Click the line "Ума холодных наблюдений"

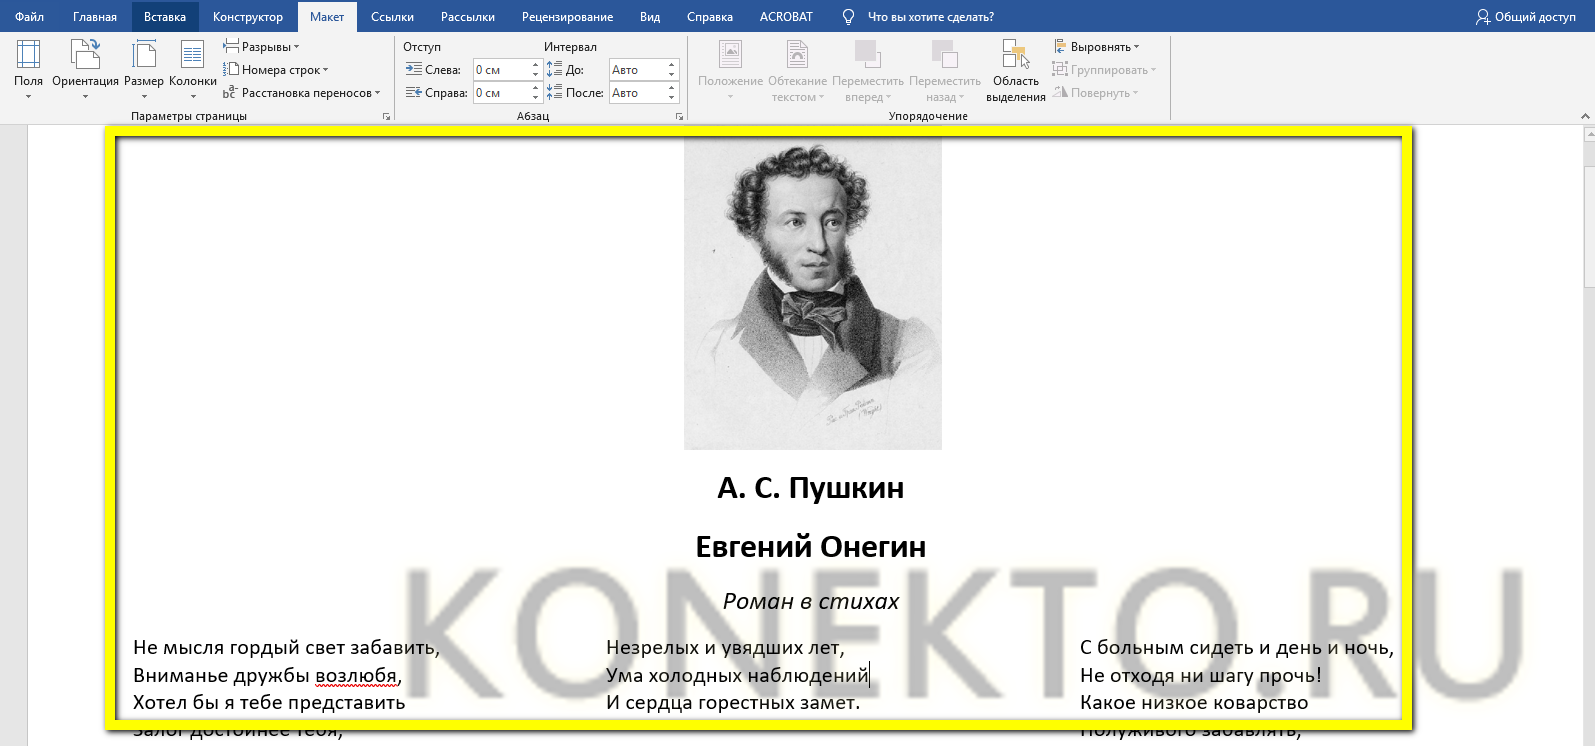point(737,676)
